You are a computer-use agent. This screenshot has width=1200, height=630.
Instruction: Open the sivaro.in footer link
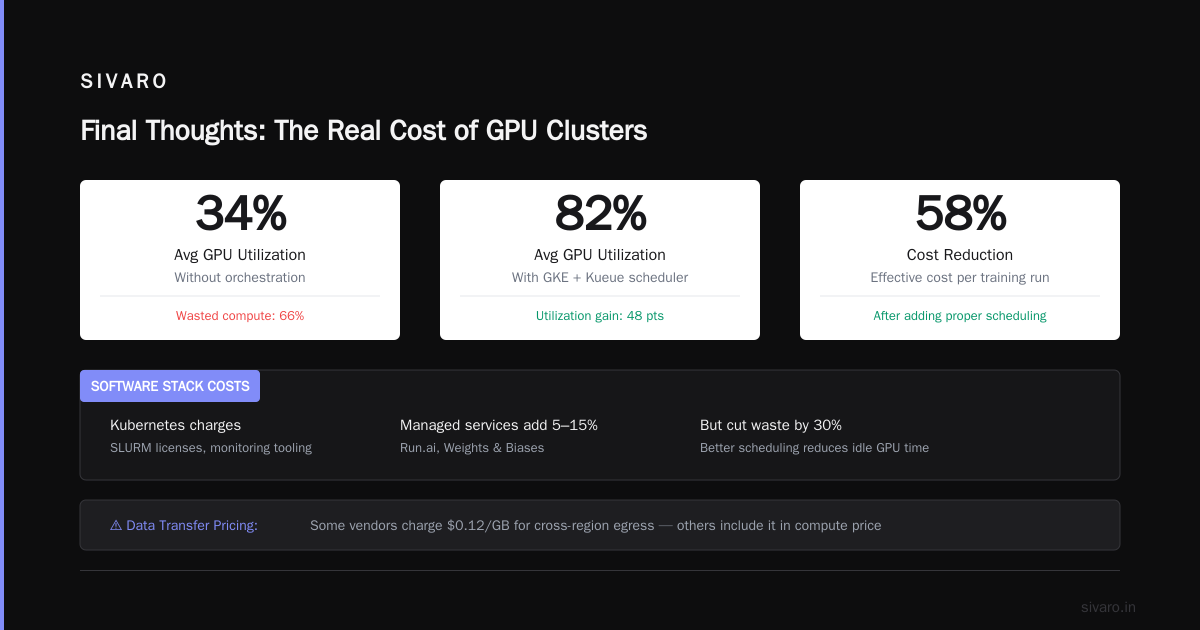point(1108,607)
